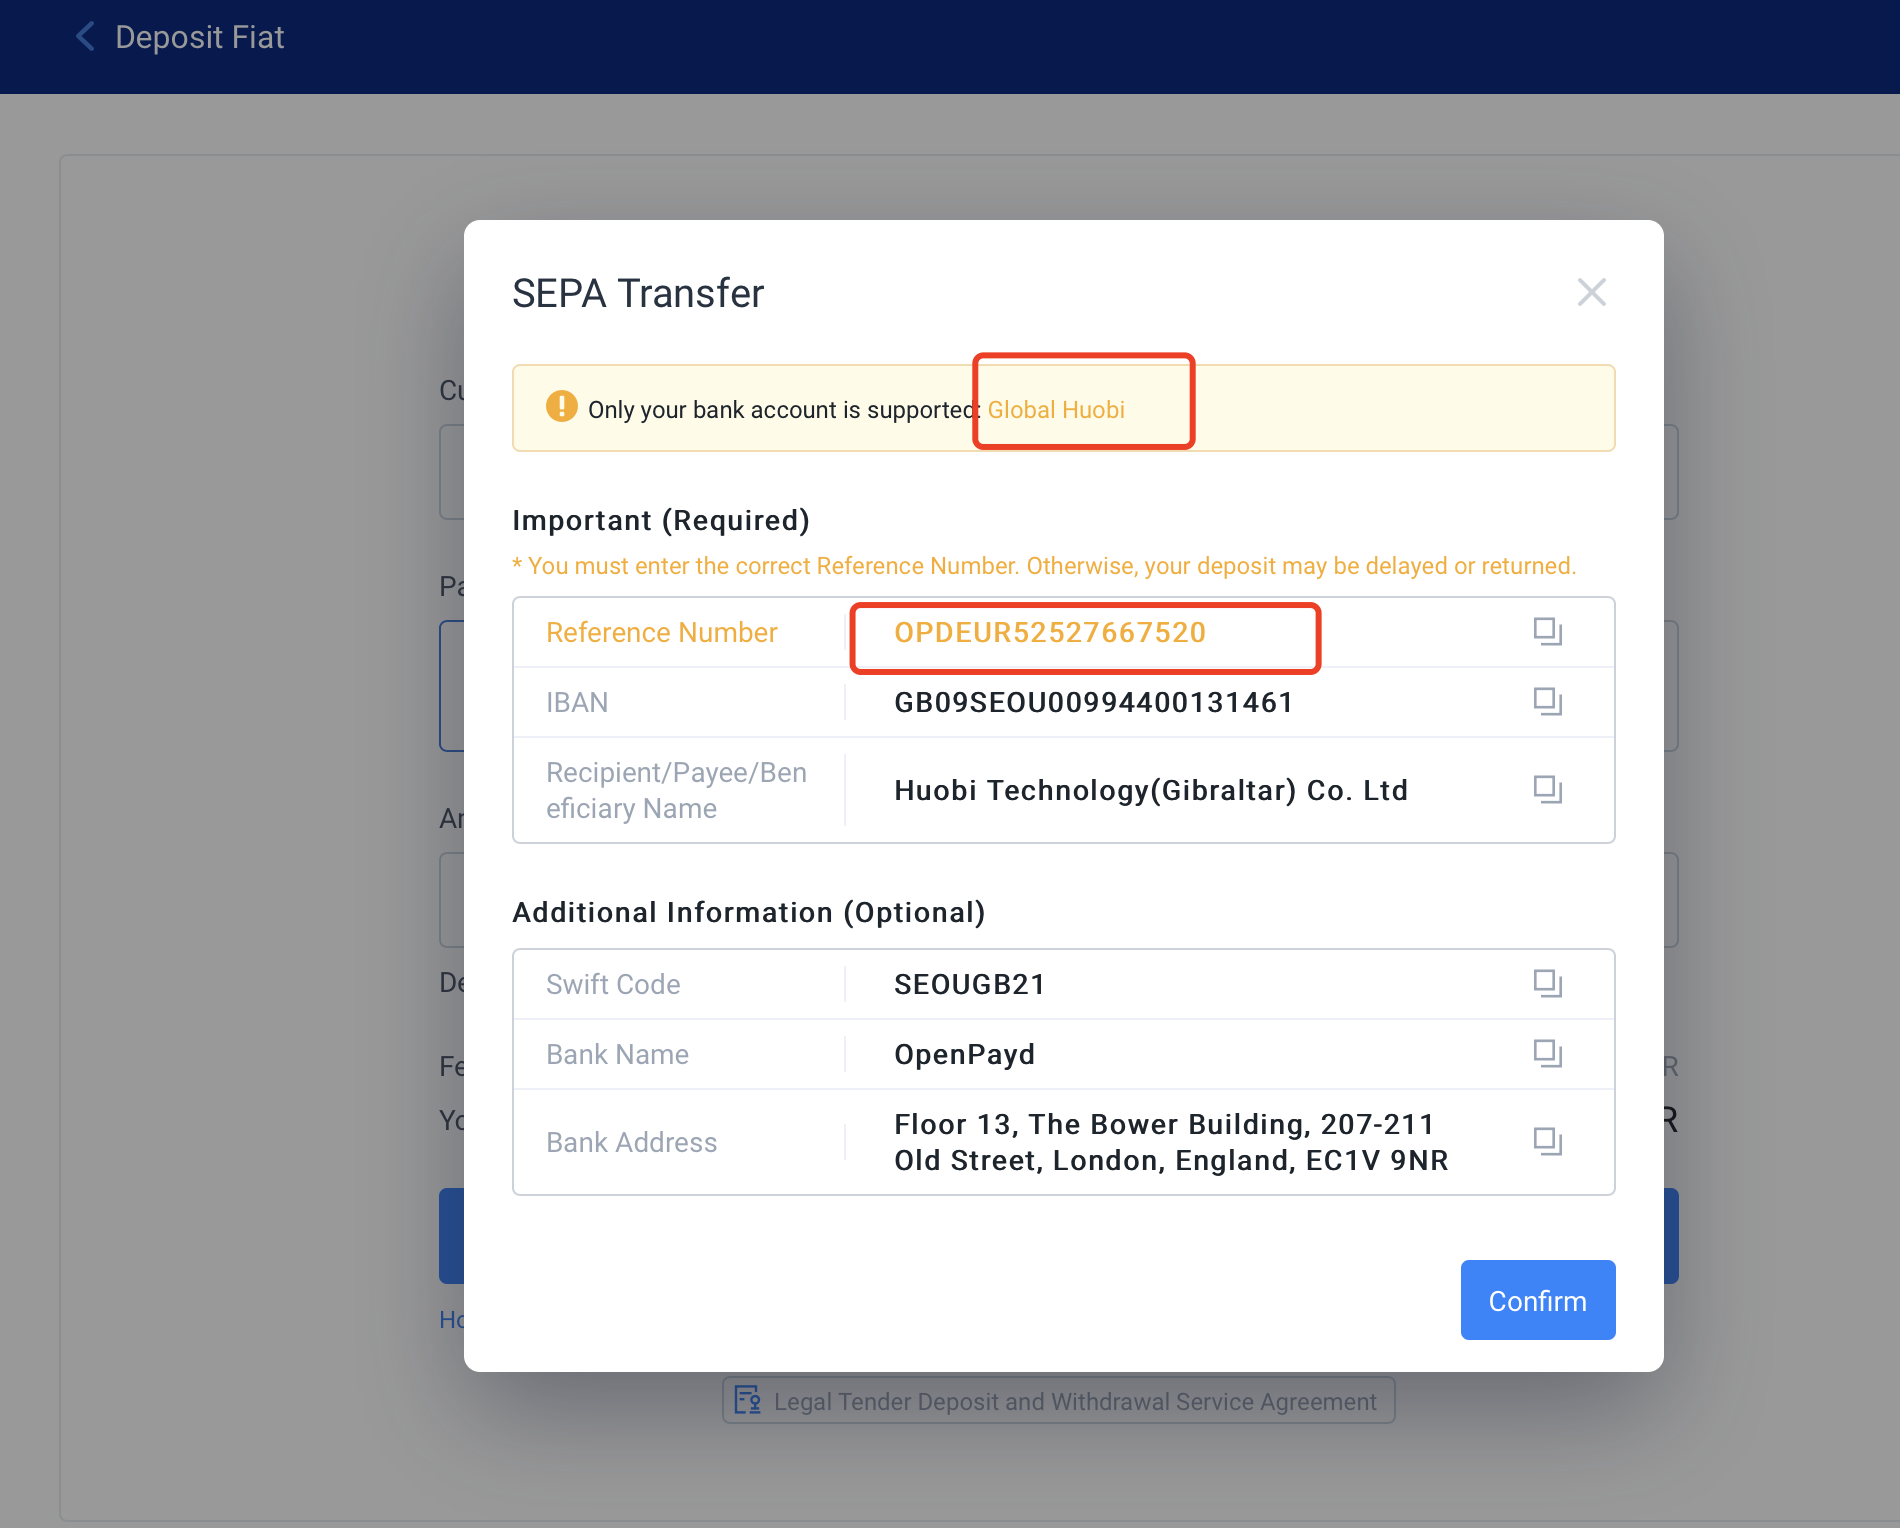Click the IBAN field label
Screen dimensions: 1900x1528
(x=577, y=702)
